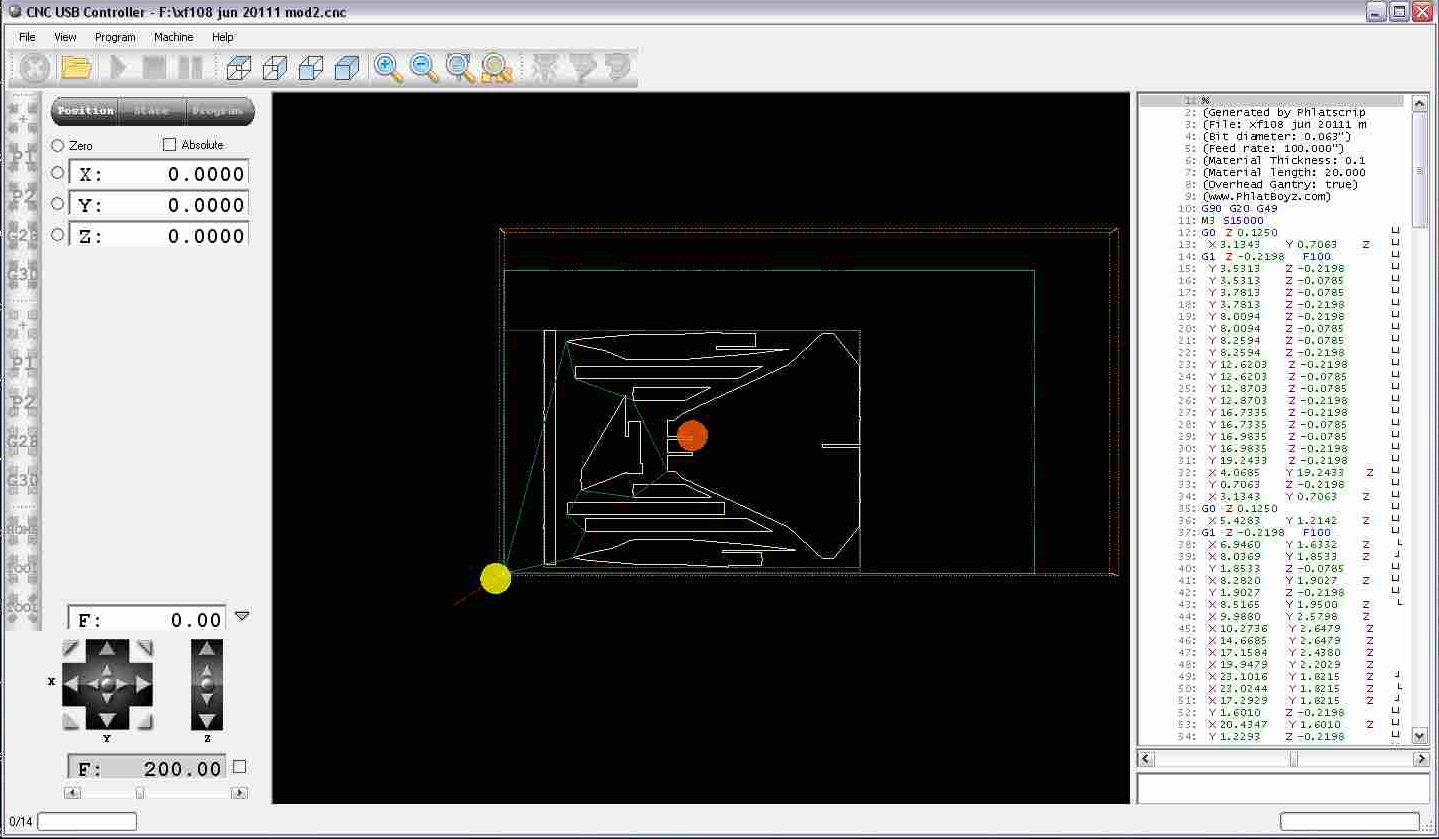Screen dimensions: 1439x839
Task: Open the Machine menu
Action: tap(173, 37)
